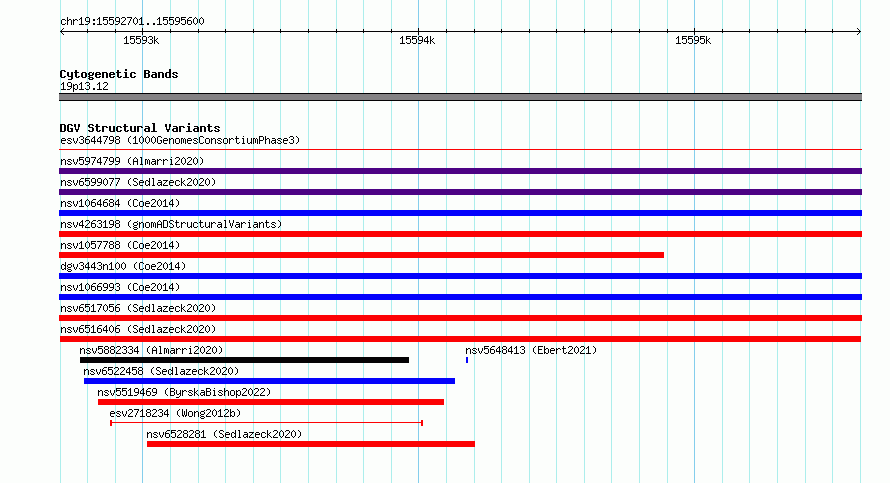This screenshot has height=483, width=890.
Task: Click the 15595k ruler position
Action: pos(692,40)
